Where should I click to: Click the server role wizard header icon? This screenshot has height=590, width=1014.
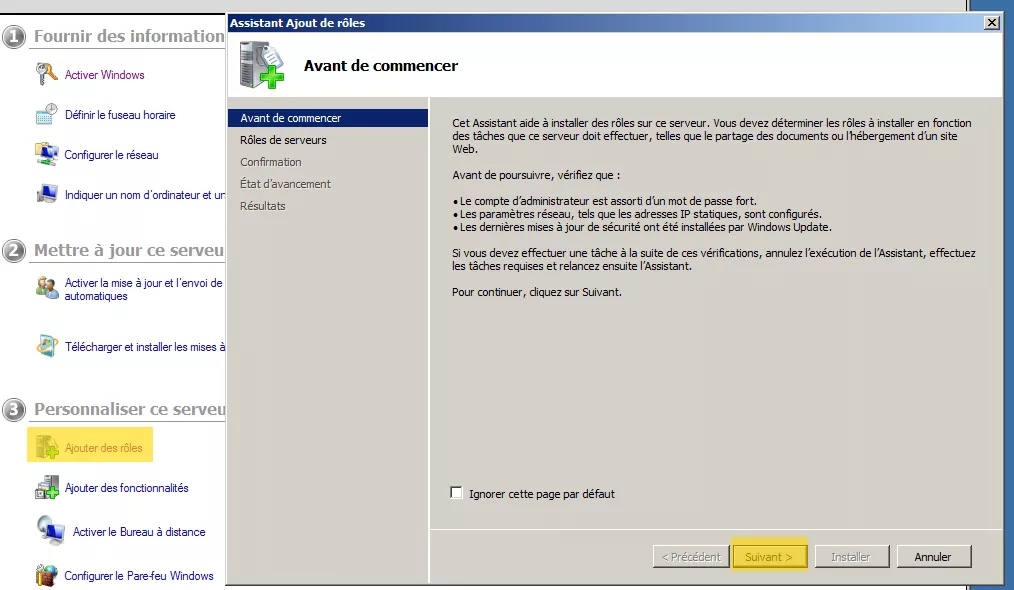(x=261, y=65)
